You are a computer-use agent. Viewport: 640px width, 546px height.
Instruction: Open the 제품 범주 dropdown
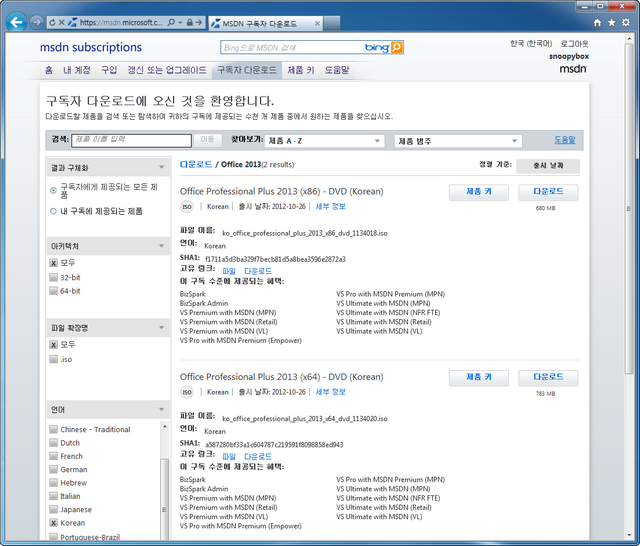(x=458, y=141)
